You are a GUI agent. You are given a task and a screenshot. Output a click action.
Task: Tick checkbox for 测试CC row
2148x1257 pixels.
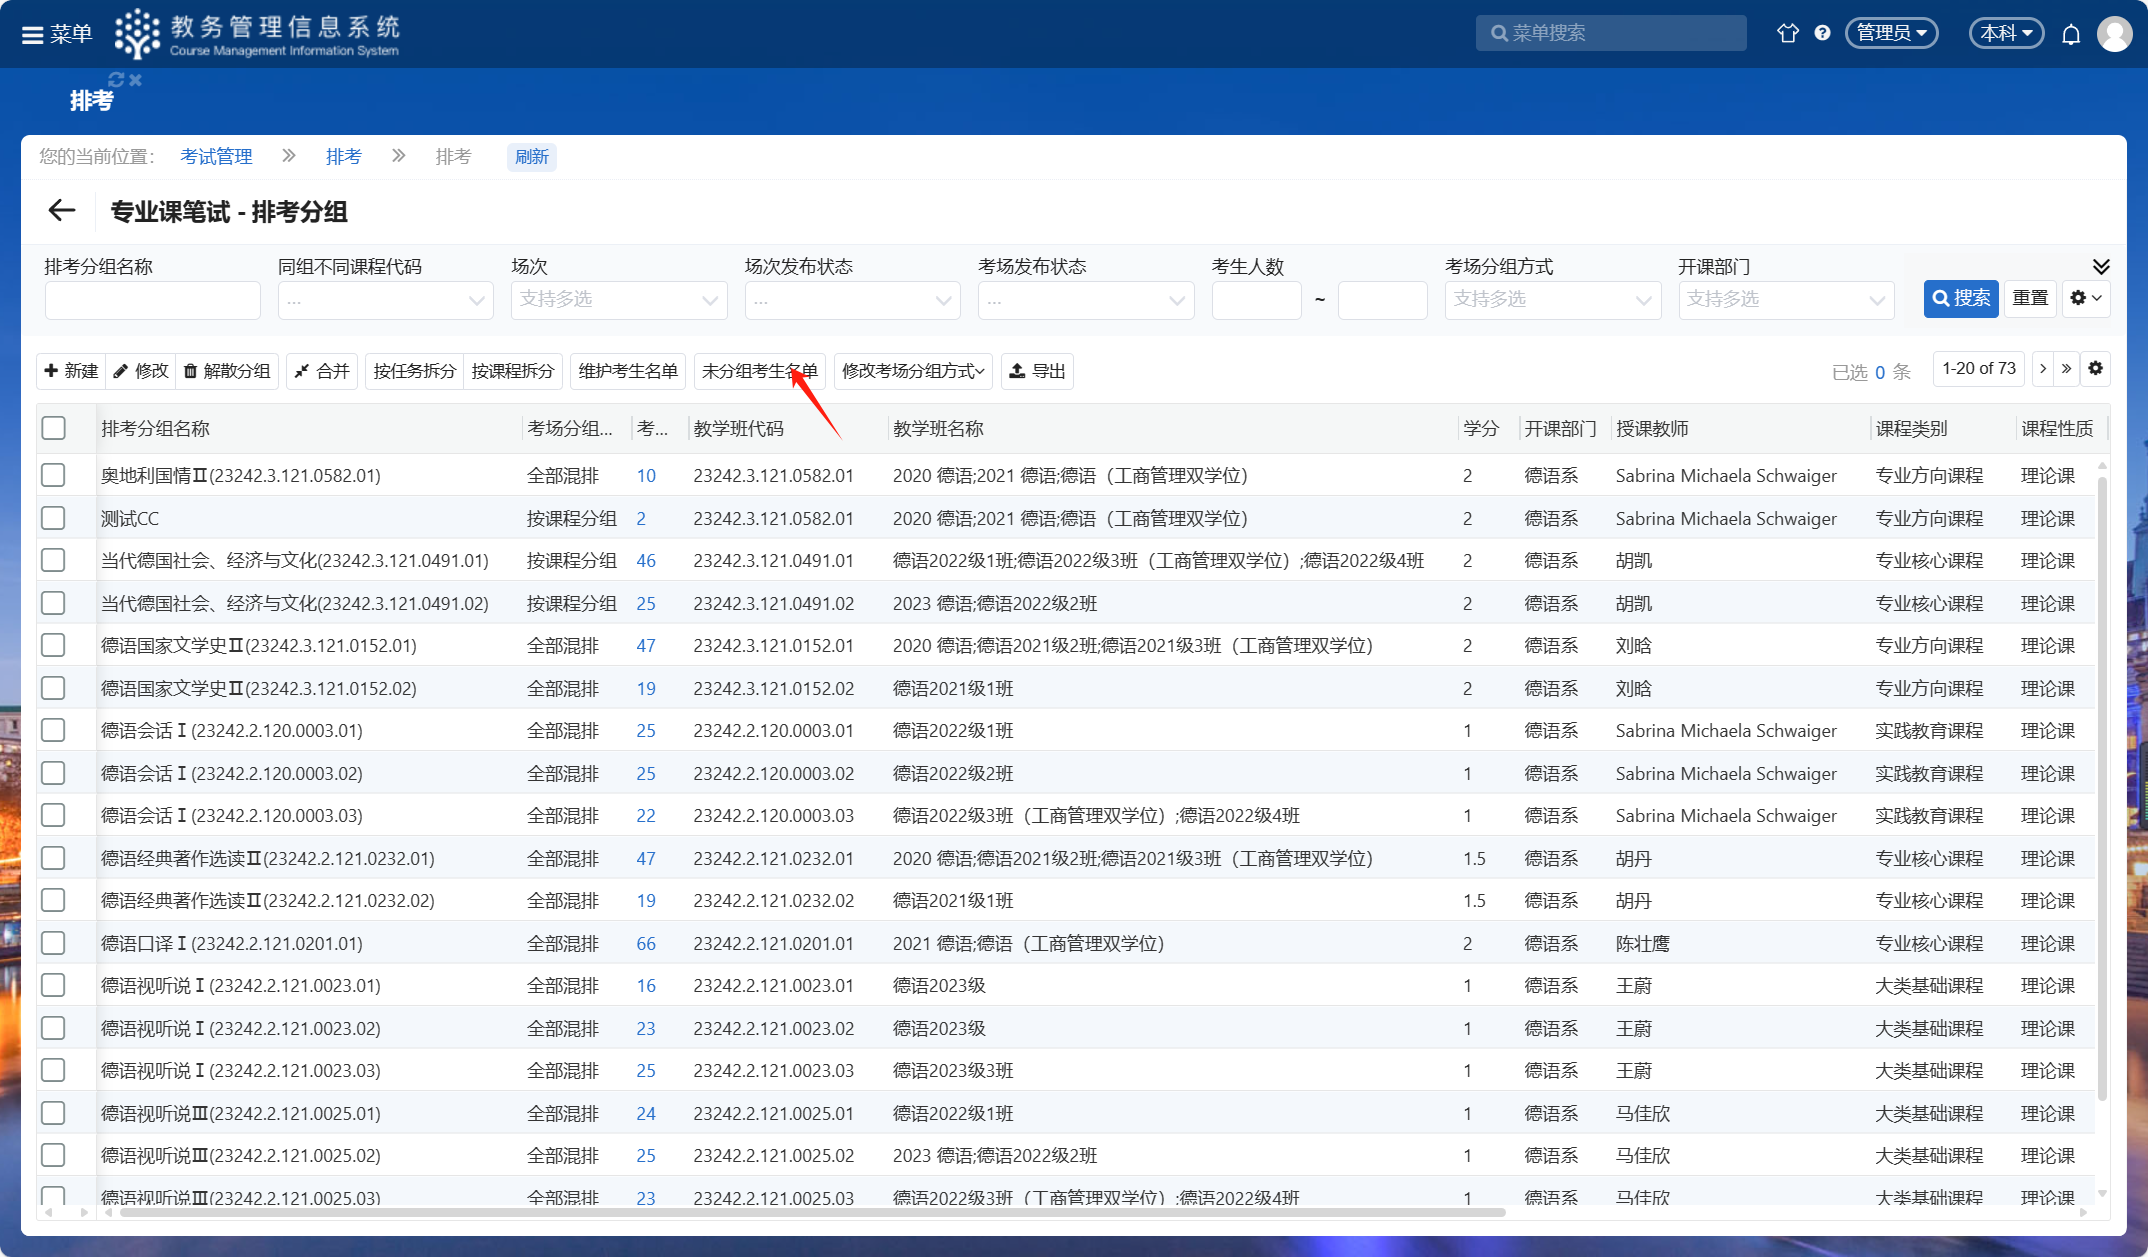pyautogui.click(x=54, y=518)
